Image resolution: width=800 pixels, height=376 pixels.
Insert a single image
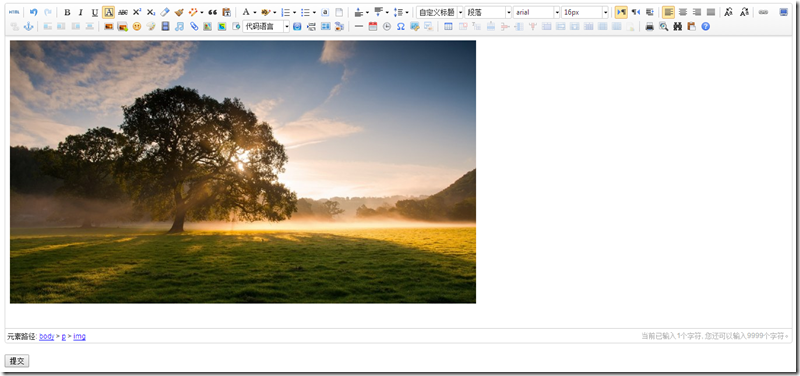coord(109,27)
